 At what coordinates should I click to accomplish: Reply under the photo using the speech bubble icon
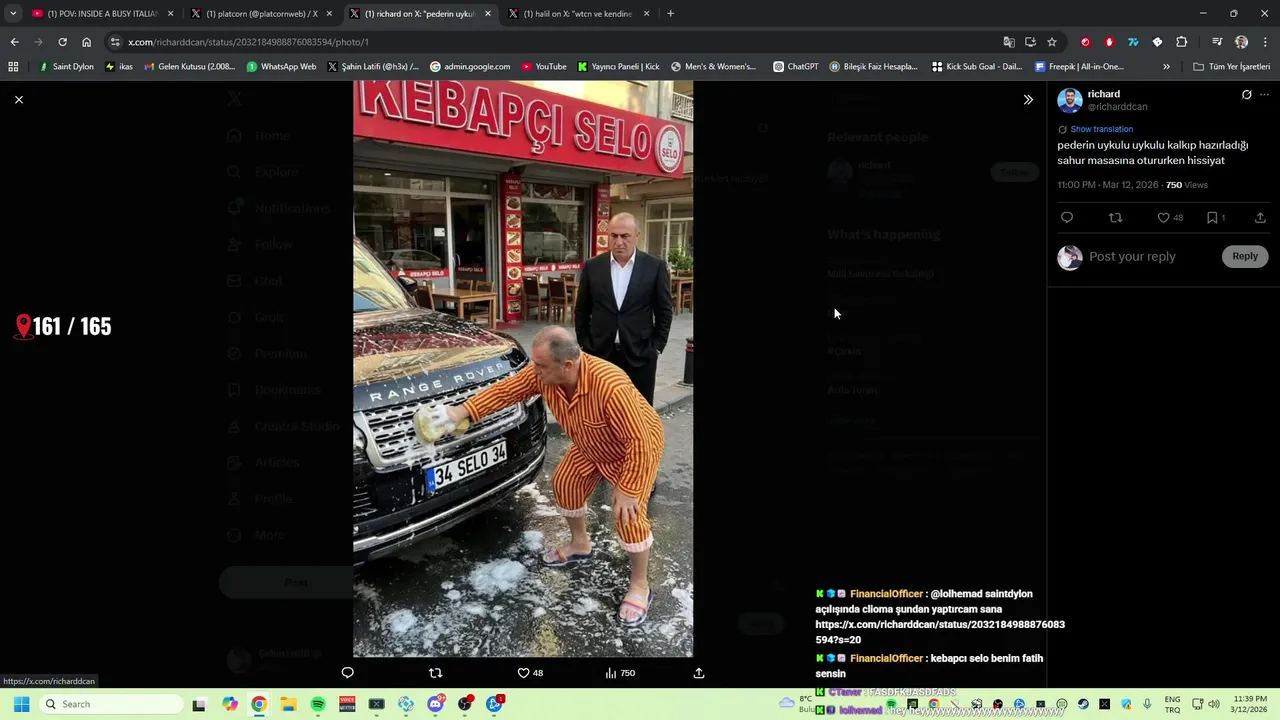pos(347,673)
